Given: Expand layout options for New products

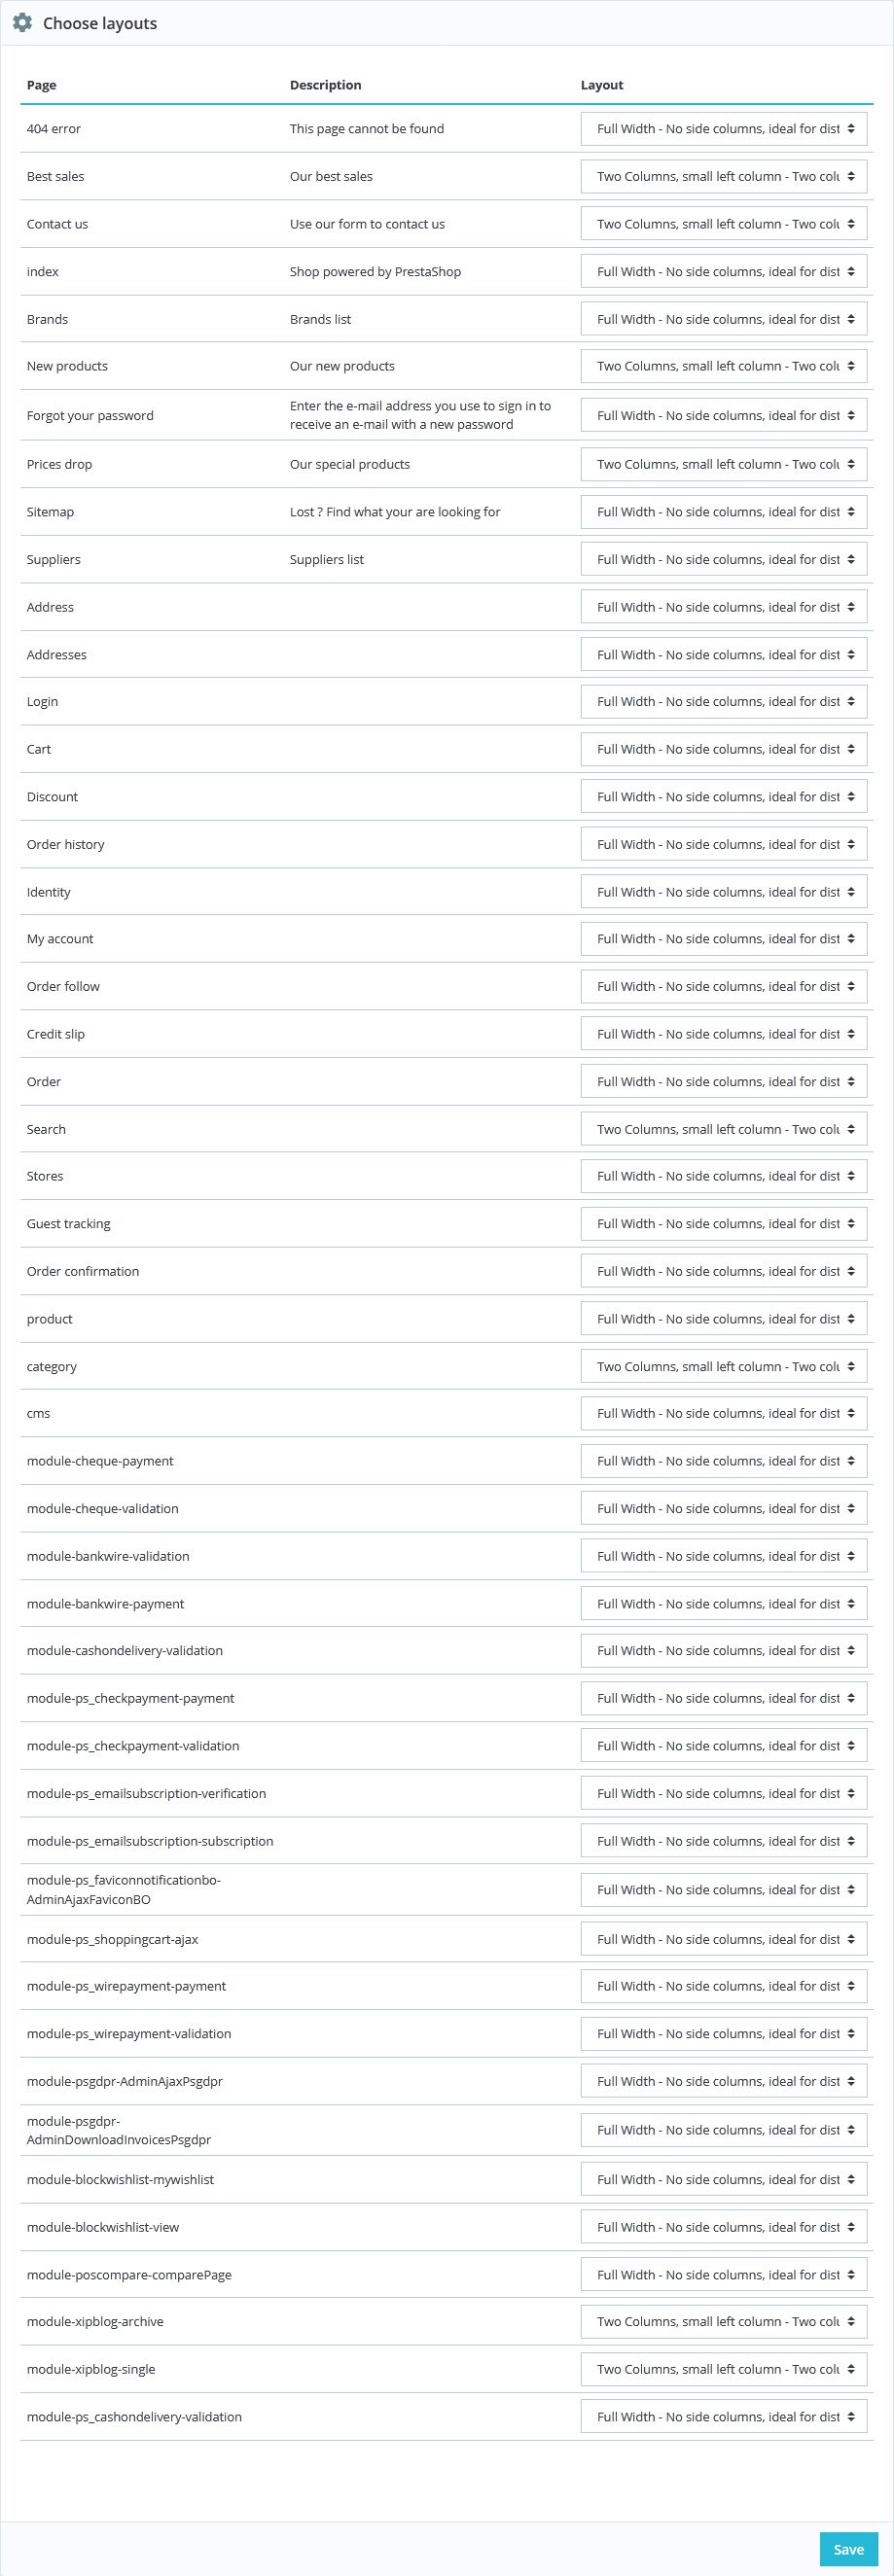Looking at the screenshot, I should tap(723, 366).
